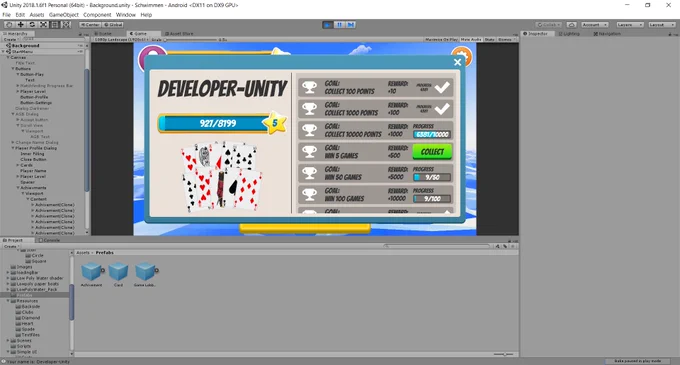Expand the Change Name Dialog node

pyautogui.click(x=13, y=142)
